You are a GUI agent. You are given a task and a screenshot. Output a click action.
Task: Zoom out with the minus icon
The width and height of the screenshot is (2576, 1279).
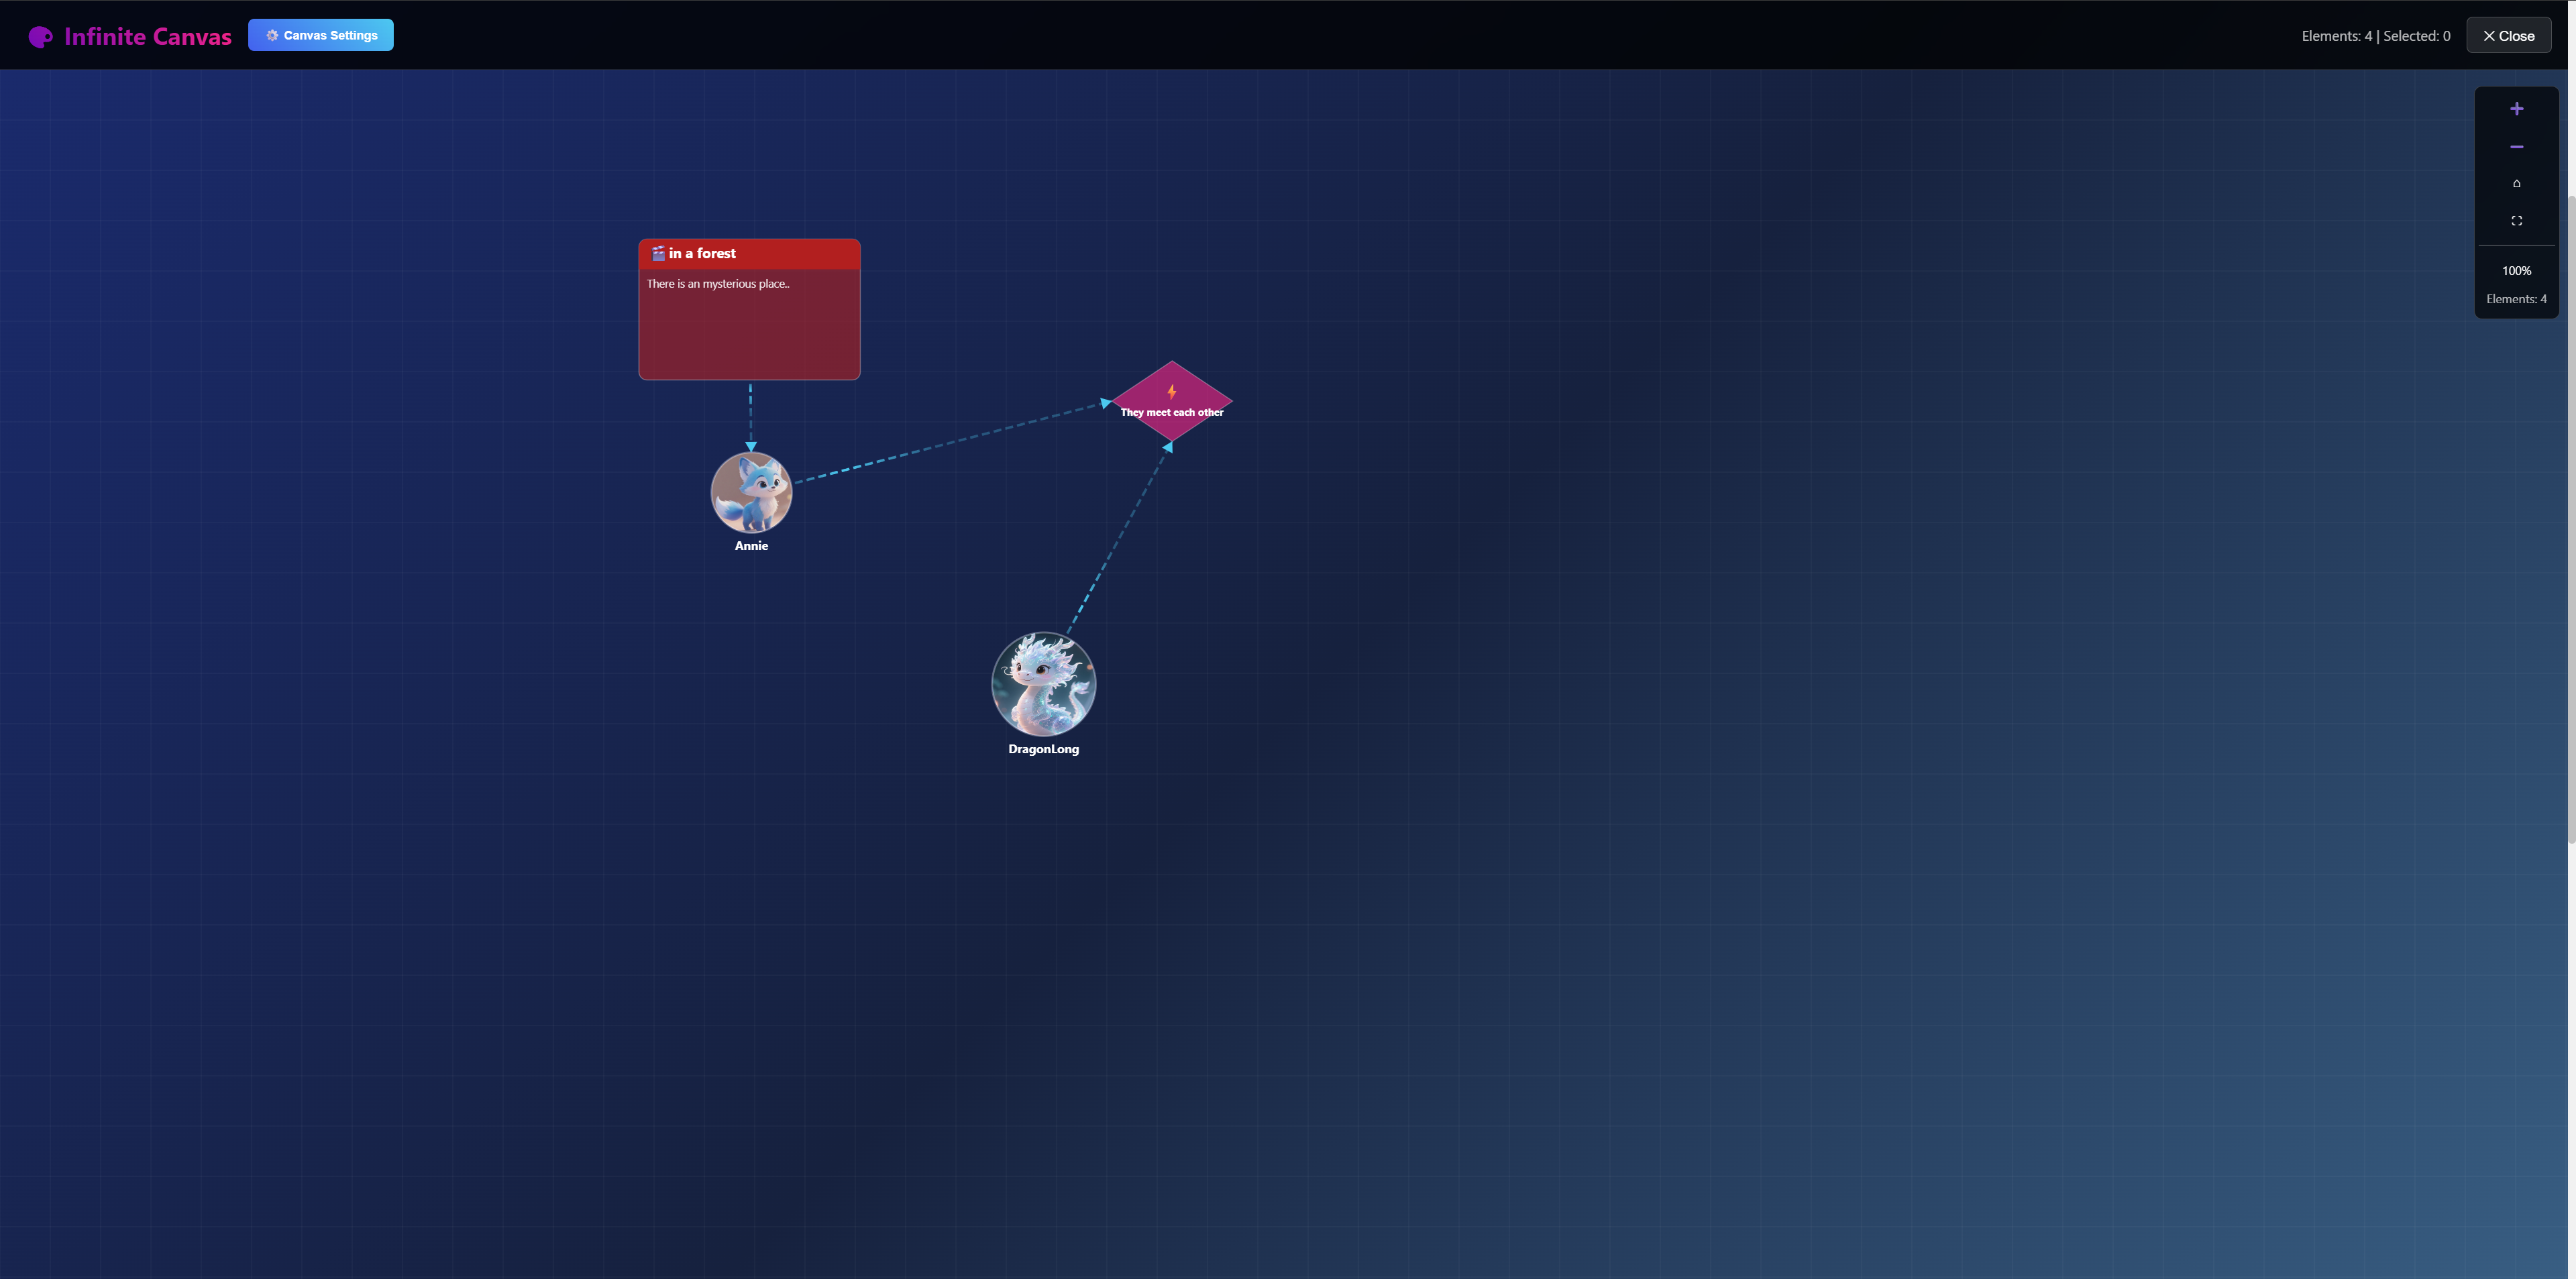(x=2516, y=147)
